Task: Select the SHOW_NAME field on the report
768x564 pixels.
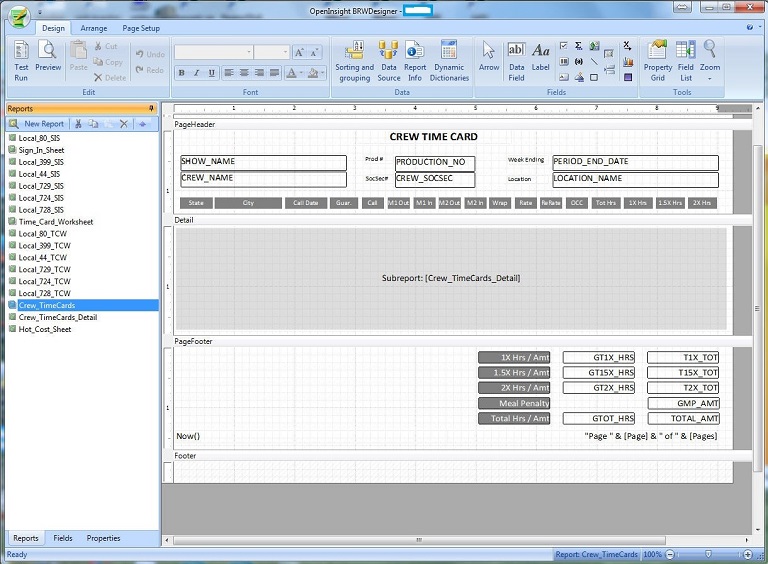Action: tap(264, 163)
